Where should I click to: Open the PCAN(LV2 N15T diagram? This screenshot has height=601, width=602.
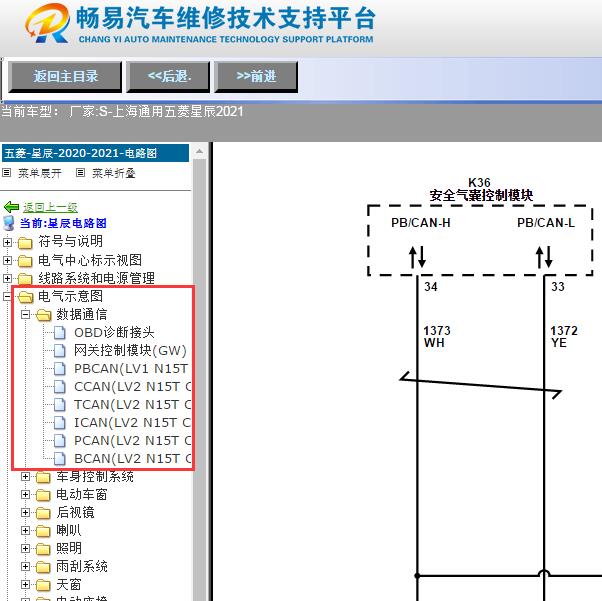[x=132, y=441]
